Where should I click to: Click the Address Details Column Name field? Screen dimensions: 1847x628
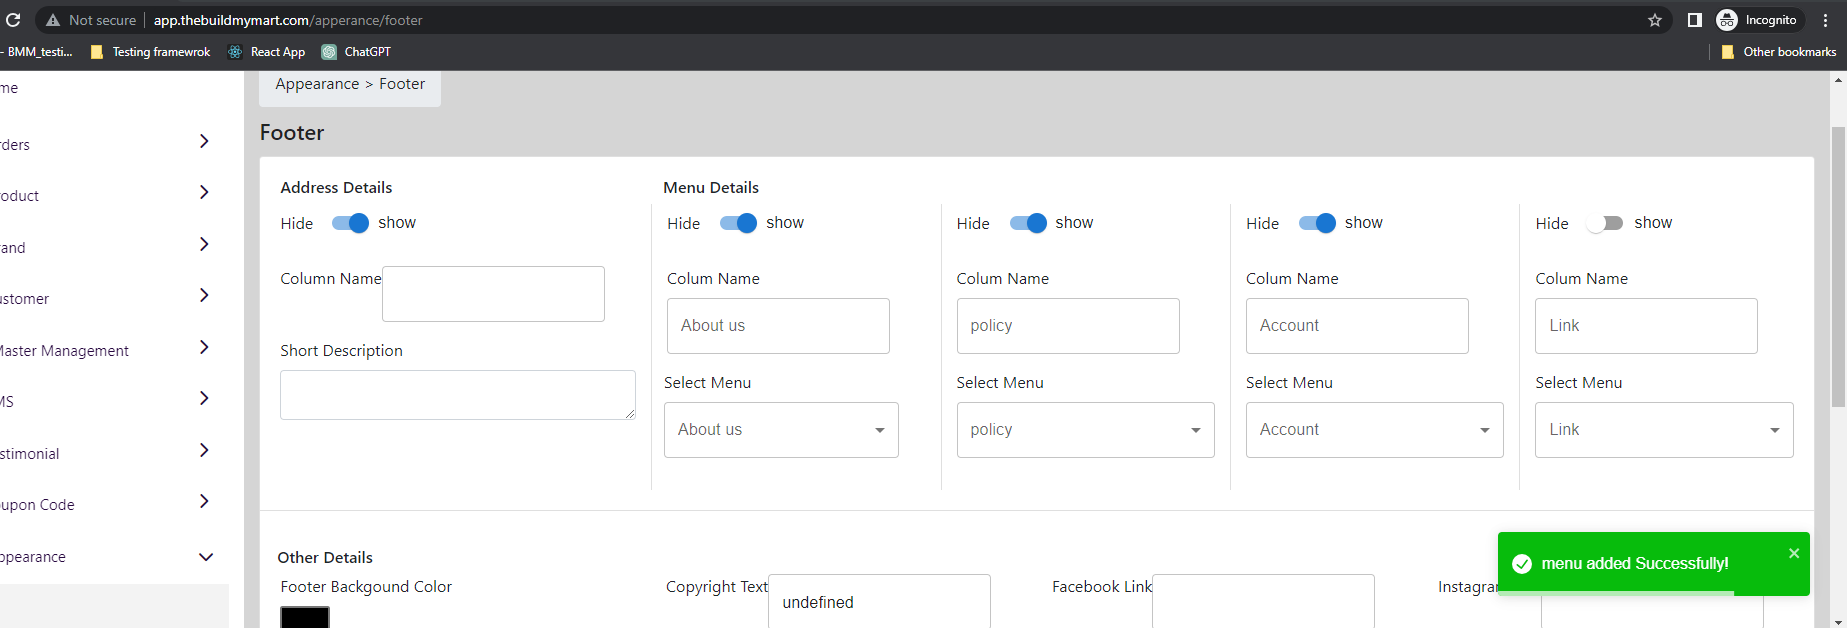click(493, 294)
